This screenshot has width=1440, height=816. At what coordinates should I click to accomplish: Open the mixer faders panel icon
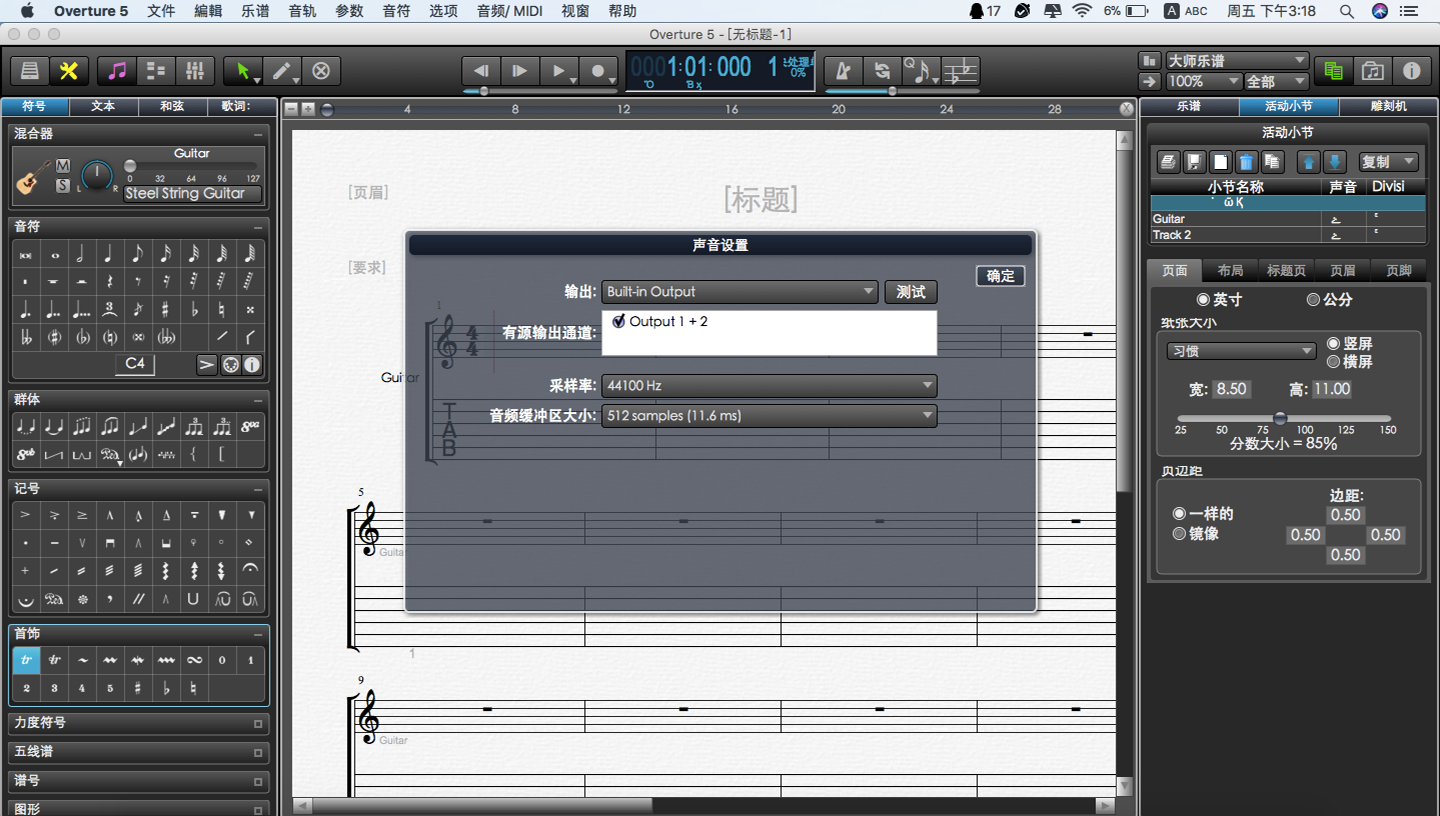[195, 71]
